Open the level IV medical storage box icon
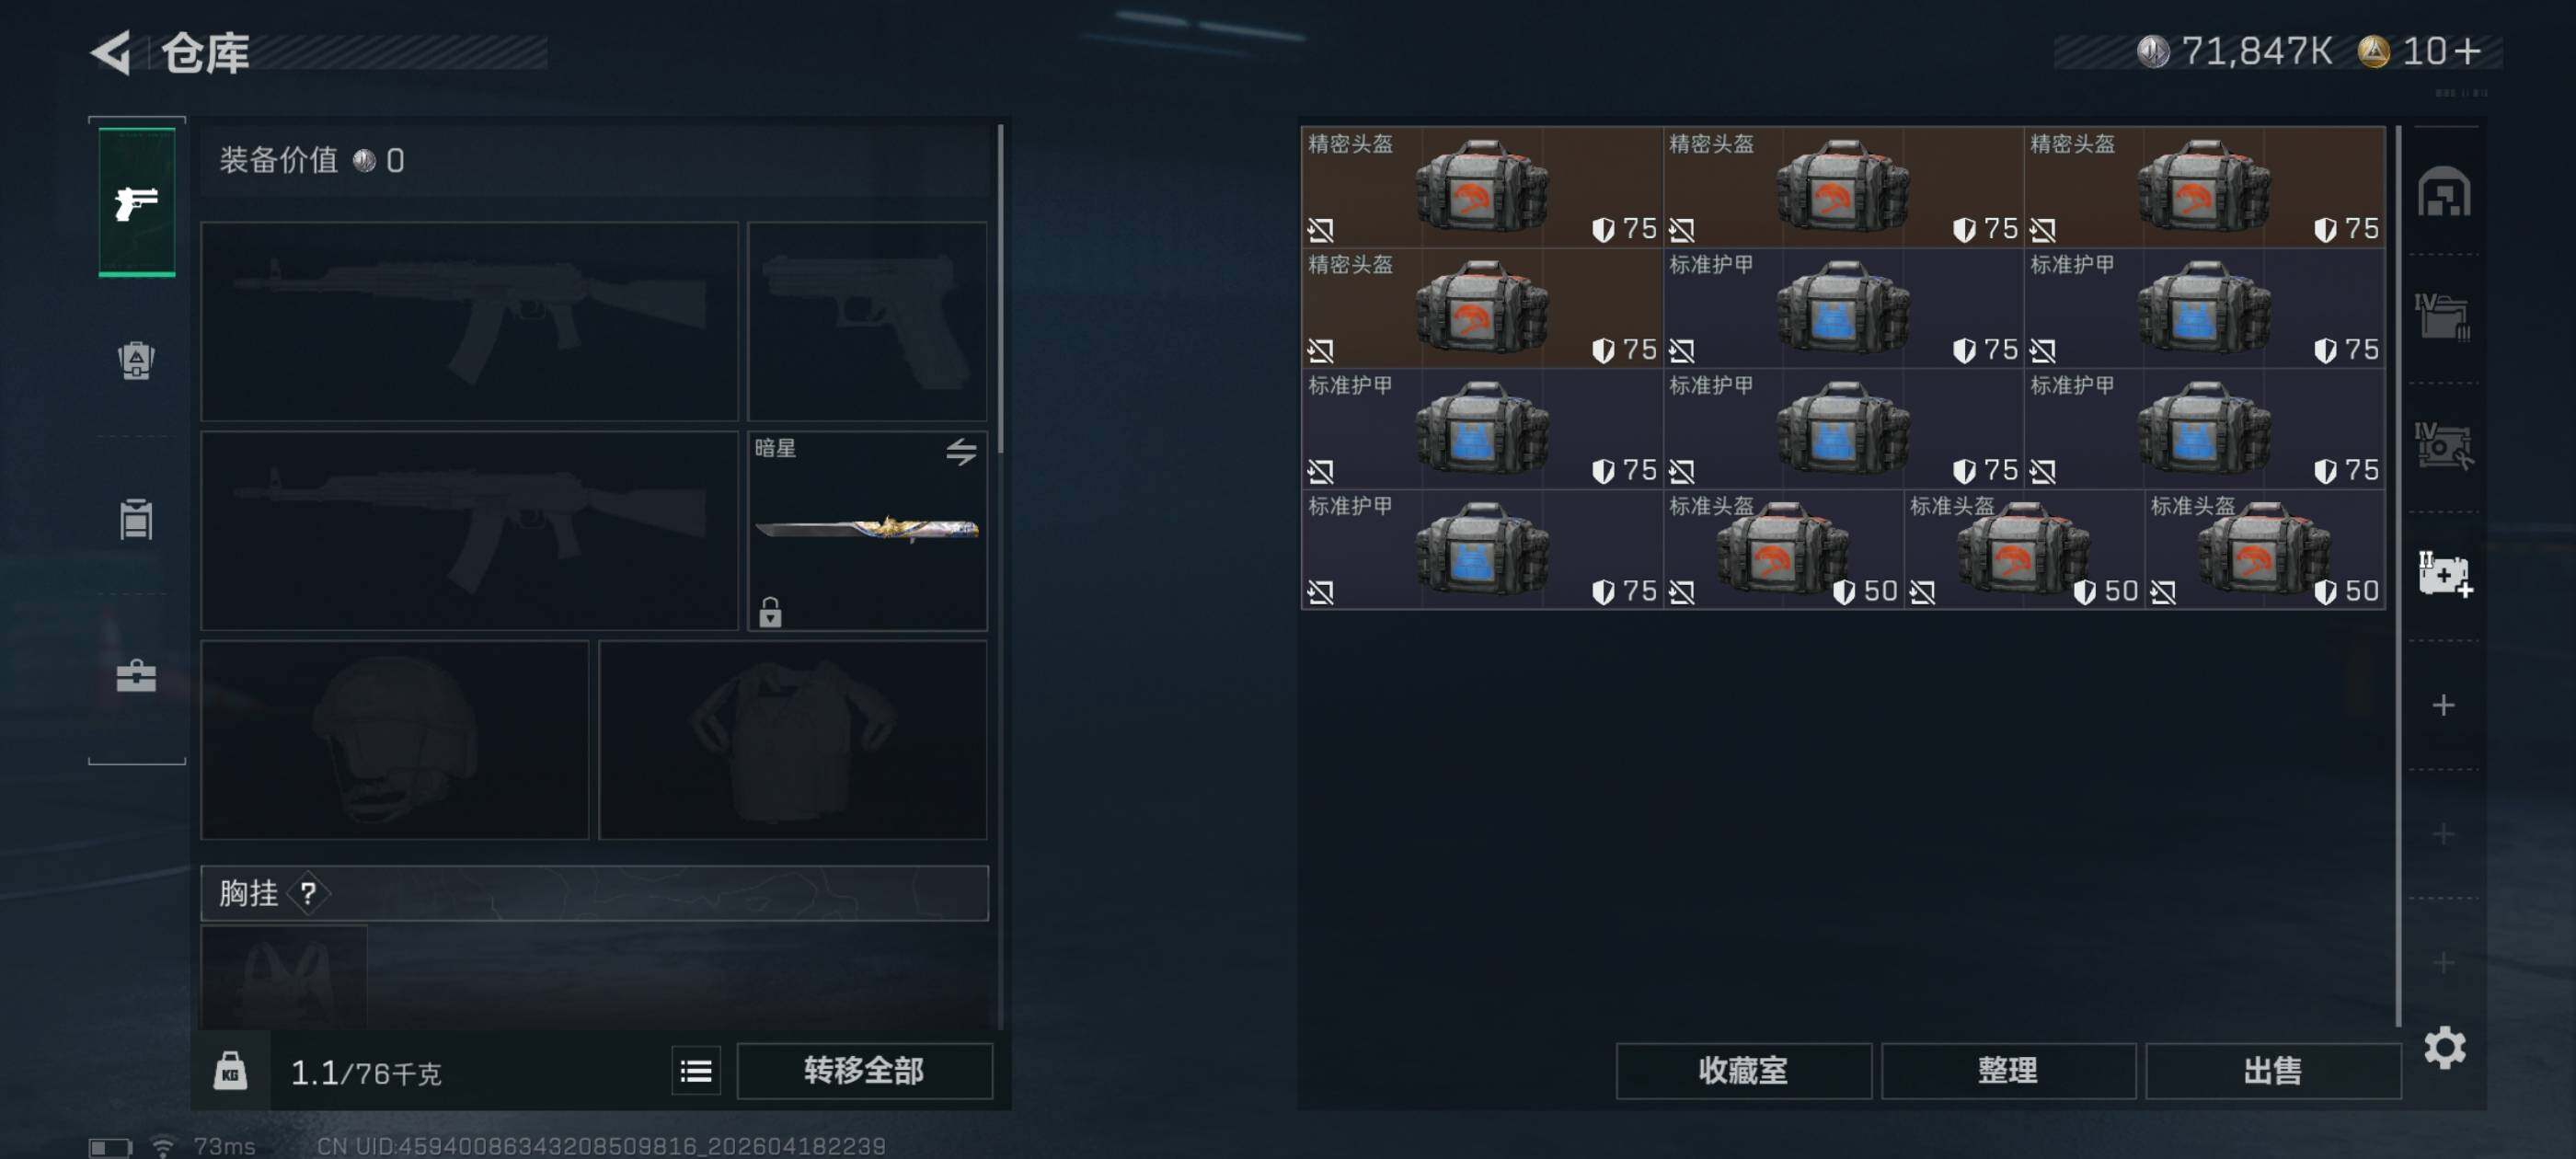Image resolution: width=2576 pixels, height=1159 pixels. 2444,577
